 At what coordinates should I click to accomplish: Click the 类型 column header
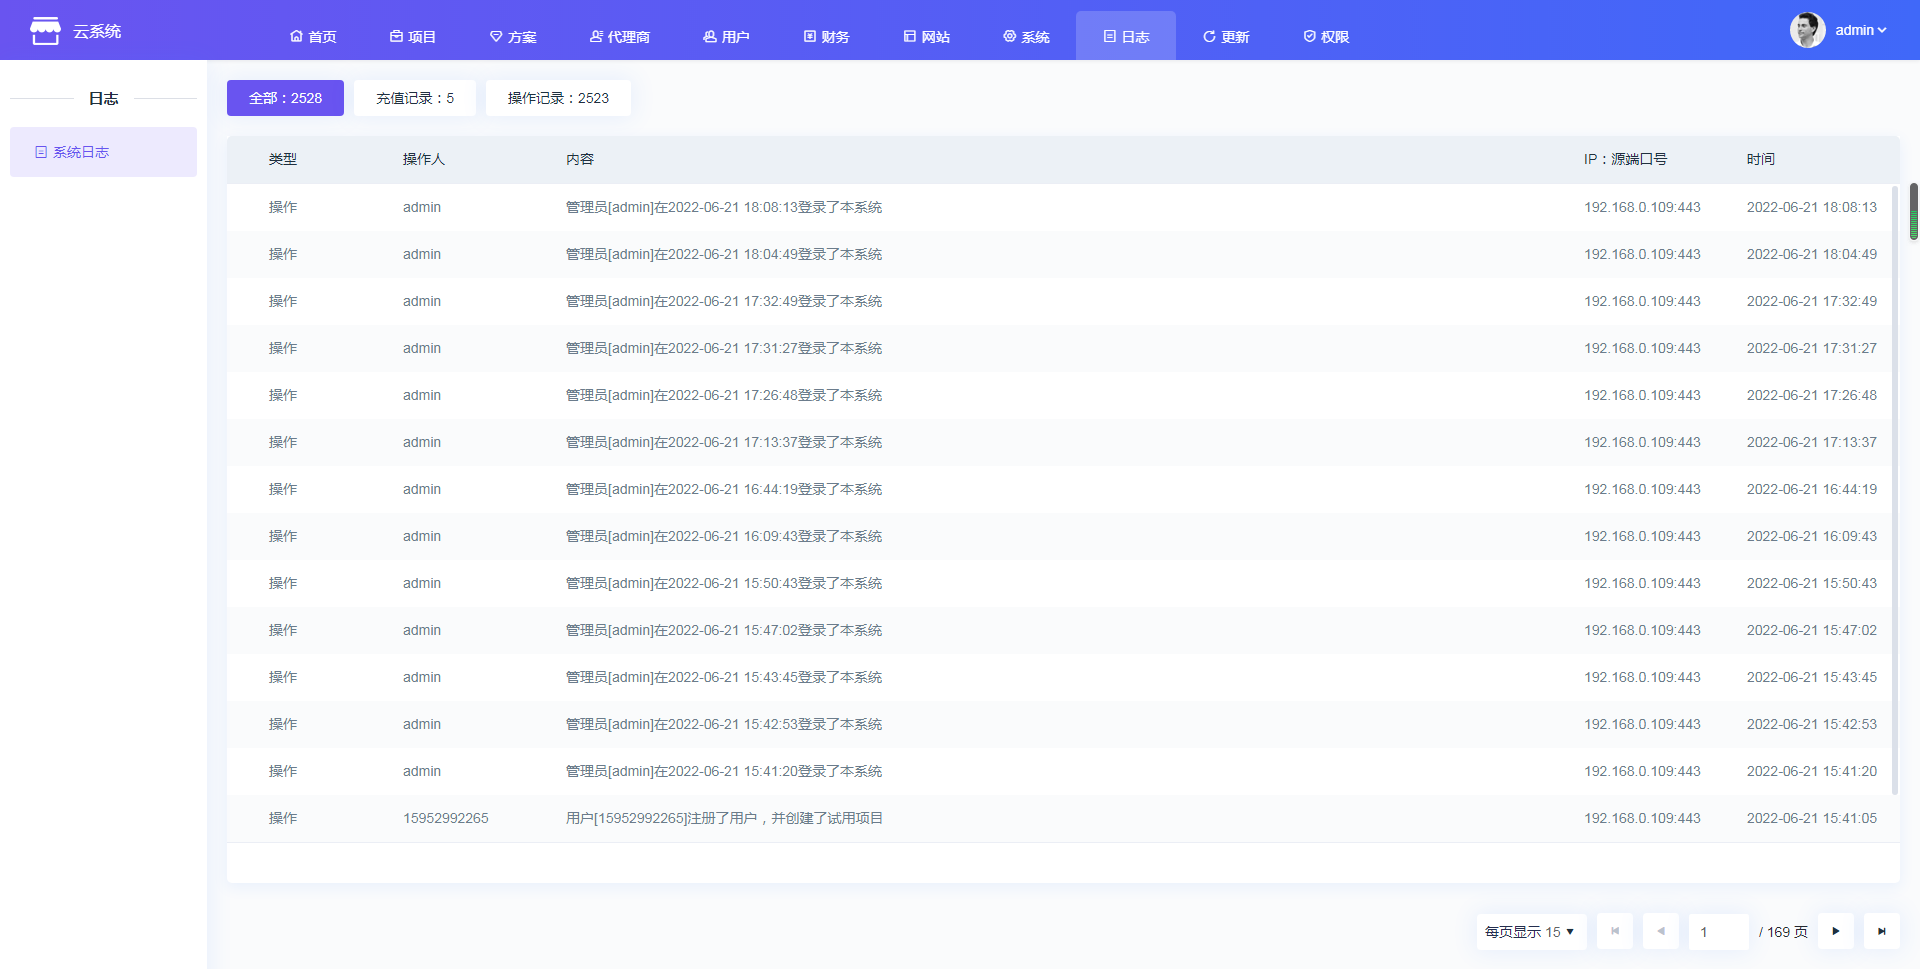pos(283,159)
